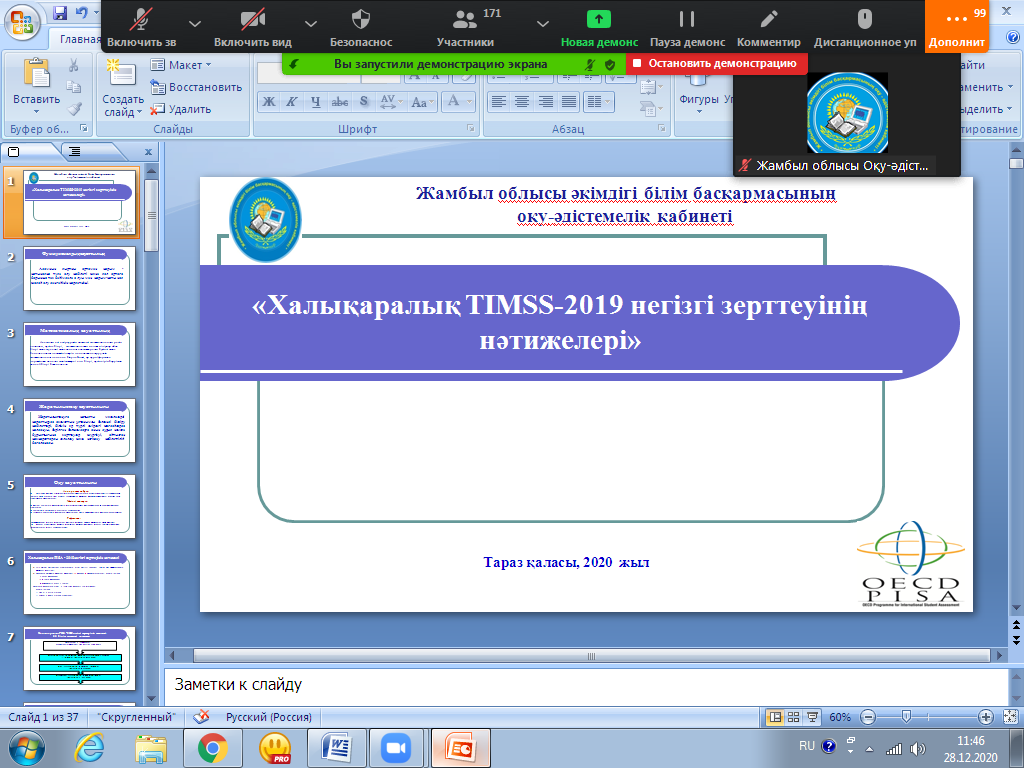Open the Windows Start menu
The width and height of the screenshot is (1024, 768).
pyautogui.click(x=27, y=748)
